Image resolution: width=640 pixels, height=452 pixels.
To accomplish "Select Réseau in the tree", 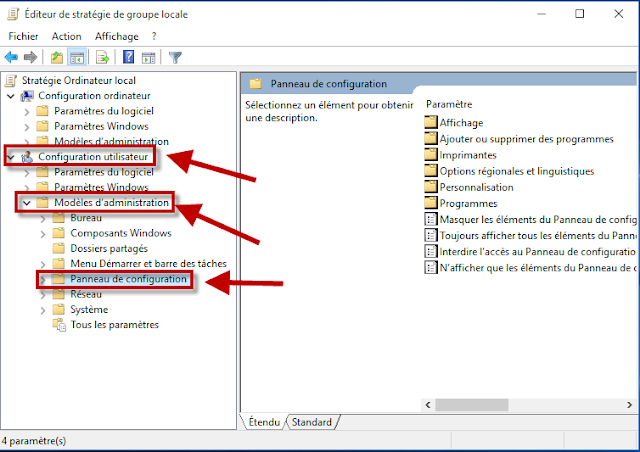I will (x=86, y=294).
